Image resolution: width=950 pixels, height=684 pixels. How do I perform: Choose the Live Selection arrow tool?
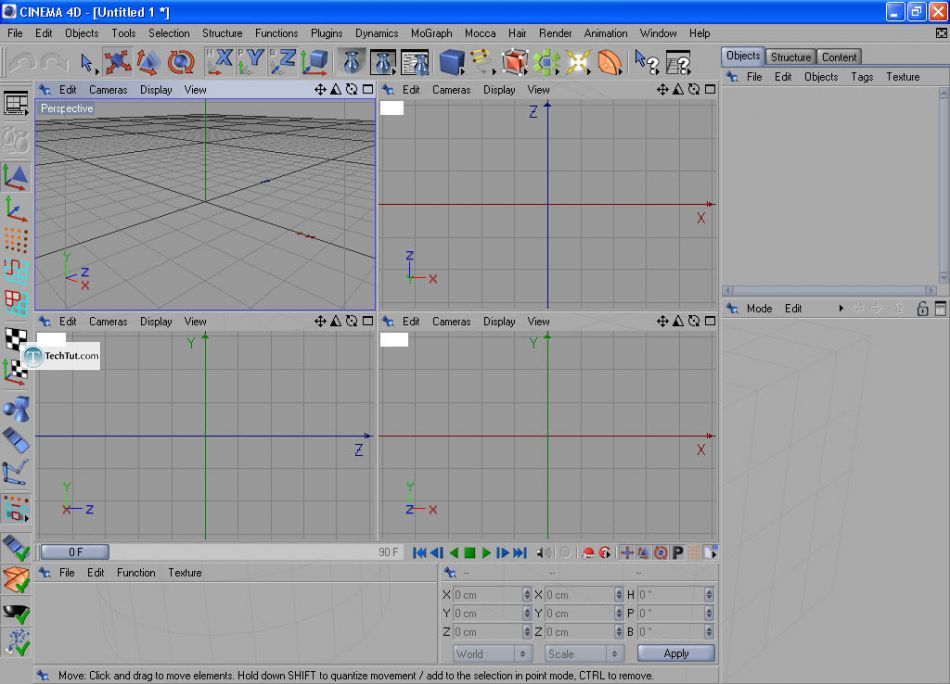coord(87,62)
